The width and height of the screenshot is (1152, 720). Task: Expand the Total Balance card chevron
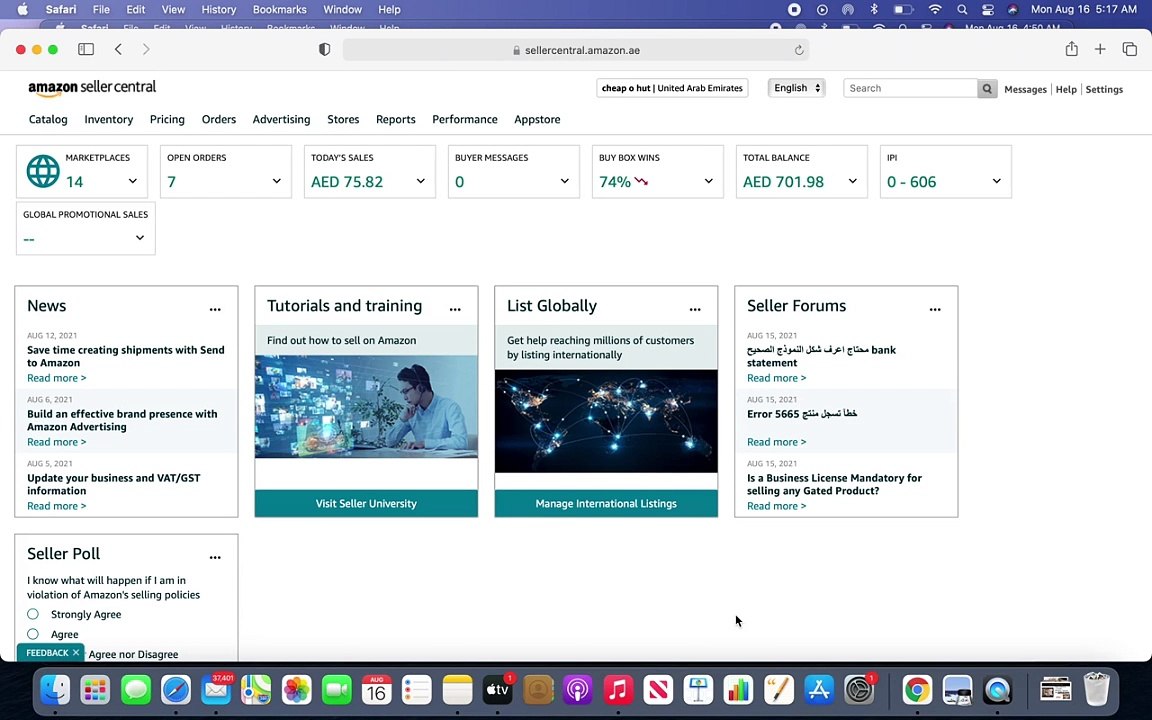[853, 181]
